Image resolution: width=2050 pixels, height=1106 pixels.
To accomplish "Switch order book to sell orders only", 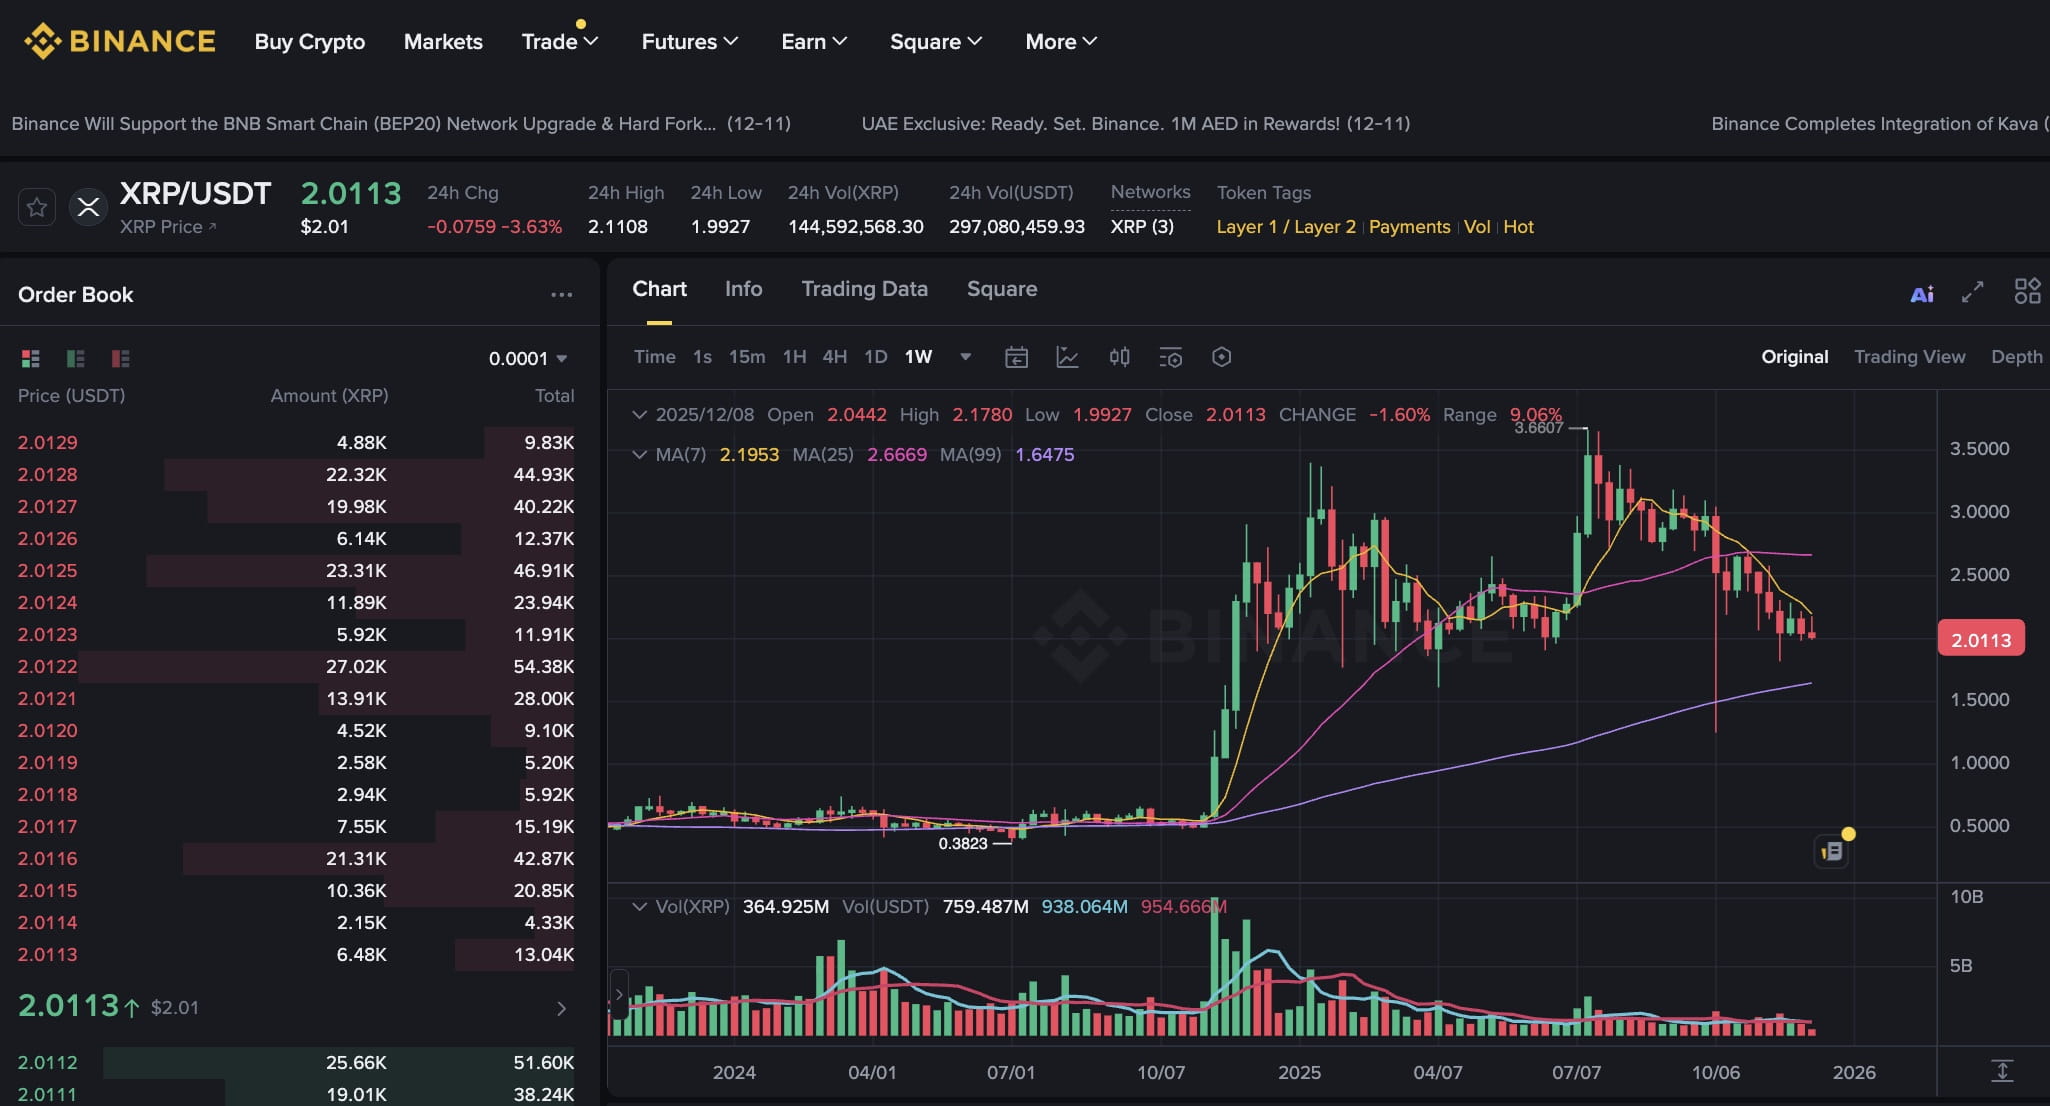I will coord(120,357).
